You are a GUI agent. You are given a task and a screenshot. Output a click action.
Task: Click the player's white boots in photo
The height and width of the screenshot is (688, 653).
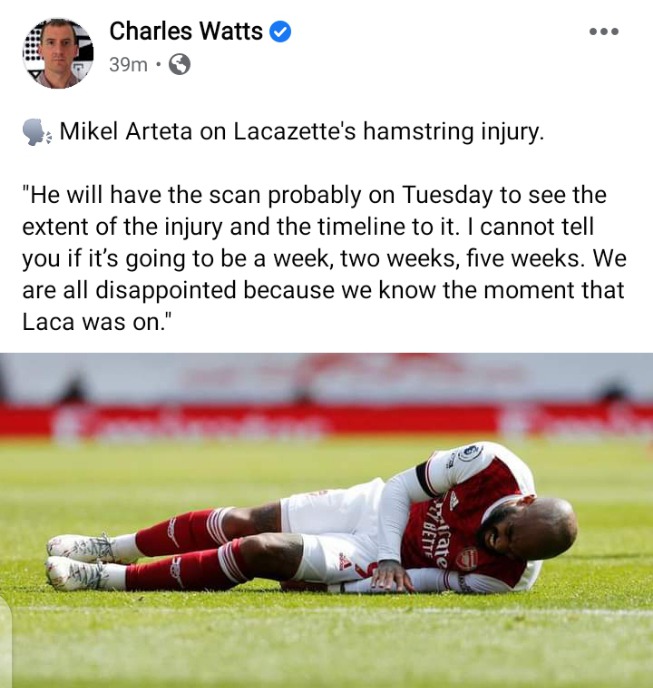tap(80, 562)
